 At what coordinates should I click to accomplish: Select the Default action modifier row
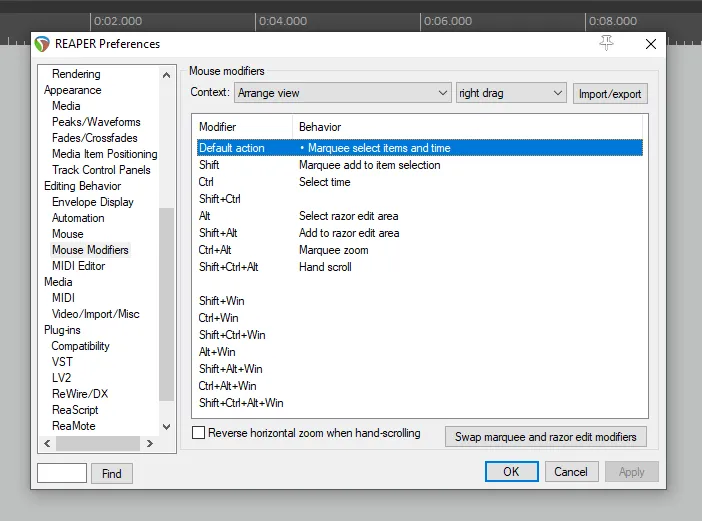coord(420,148)
